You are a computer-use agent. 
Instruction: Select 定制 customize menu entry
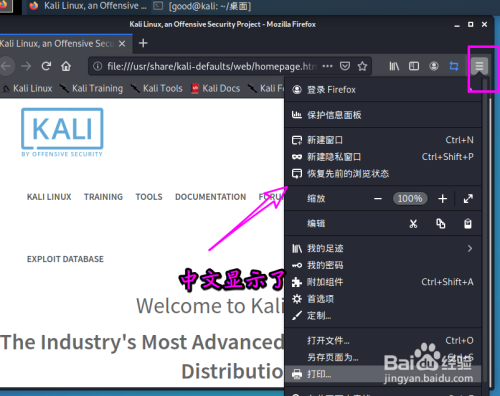coord(383,316)
